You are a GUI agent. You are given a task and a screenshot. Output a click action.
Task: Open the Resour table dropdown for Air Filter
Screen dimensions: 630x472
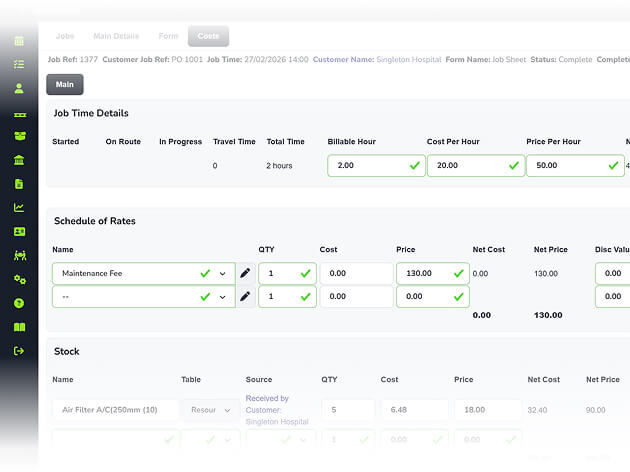click(211, 410)
